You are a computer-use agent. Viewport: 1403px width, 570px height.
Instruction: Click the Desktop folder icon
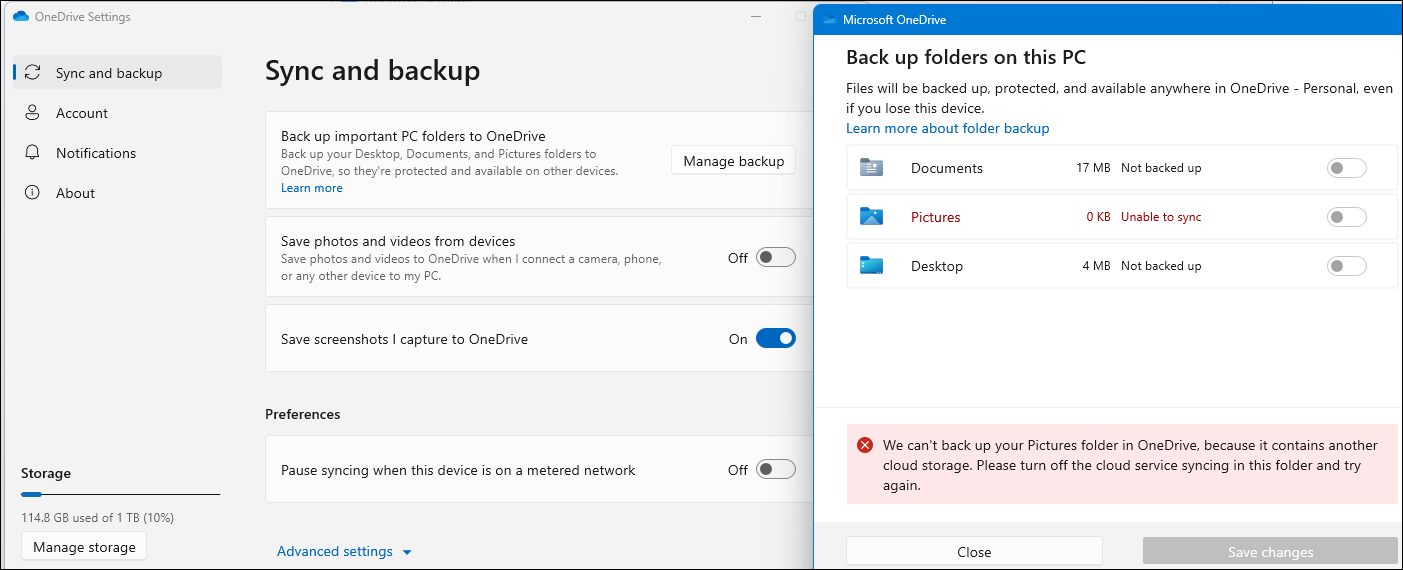pos(871,266)
